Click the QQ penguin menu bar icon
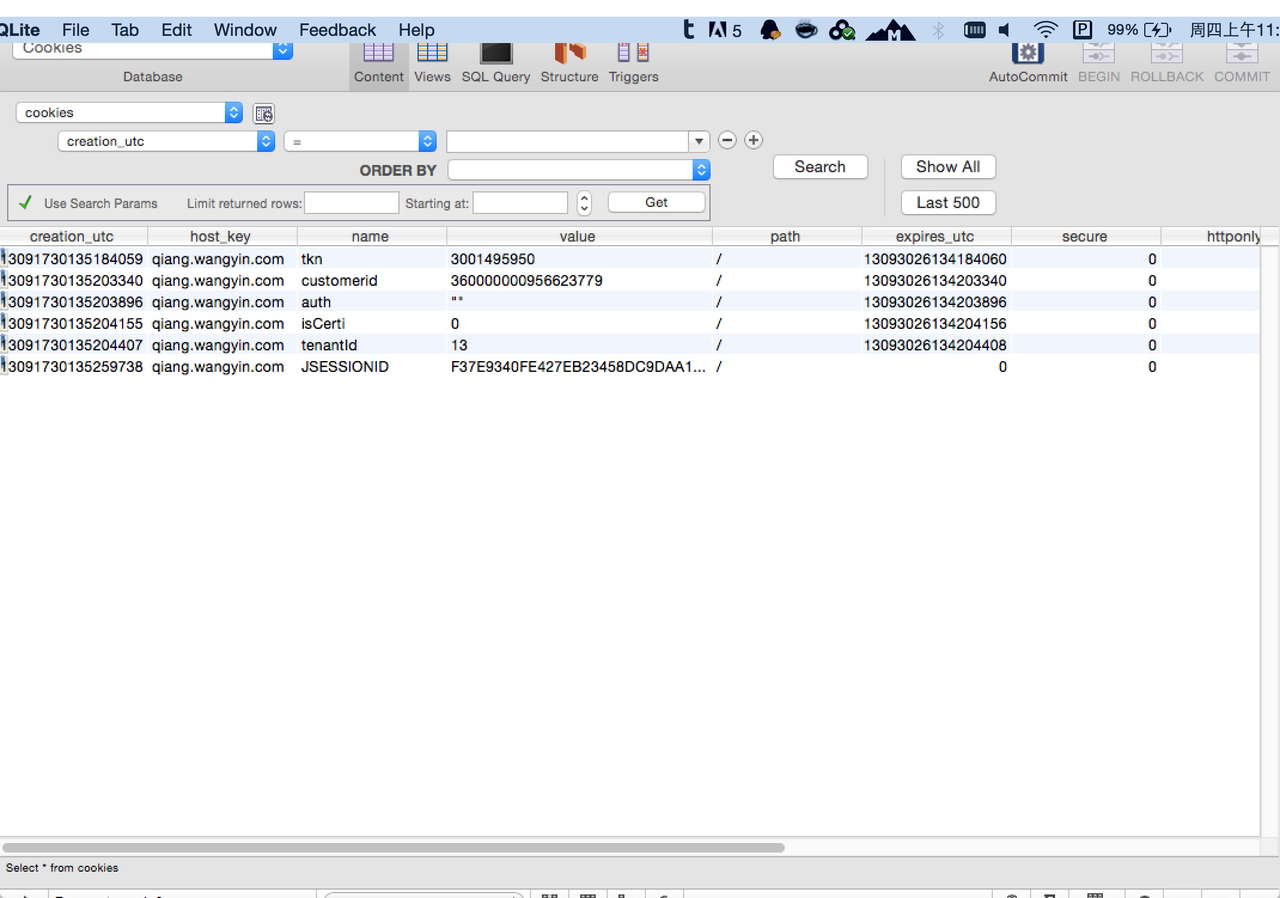 (770, 30)
